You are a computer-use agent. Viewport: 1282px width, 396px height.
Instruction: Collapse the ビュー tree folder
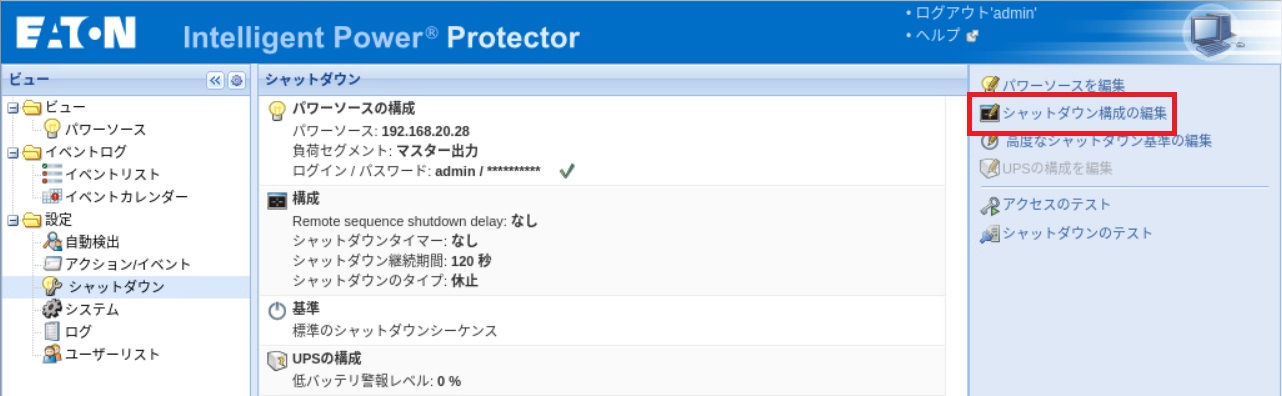(12, 107)
